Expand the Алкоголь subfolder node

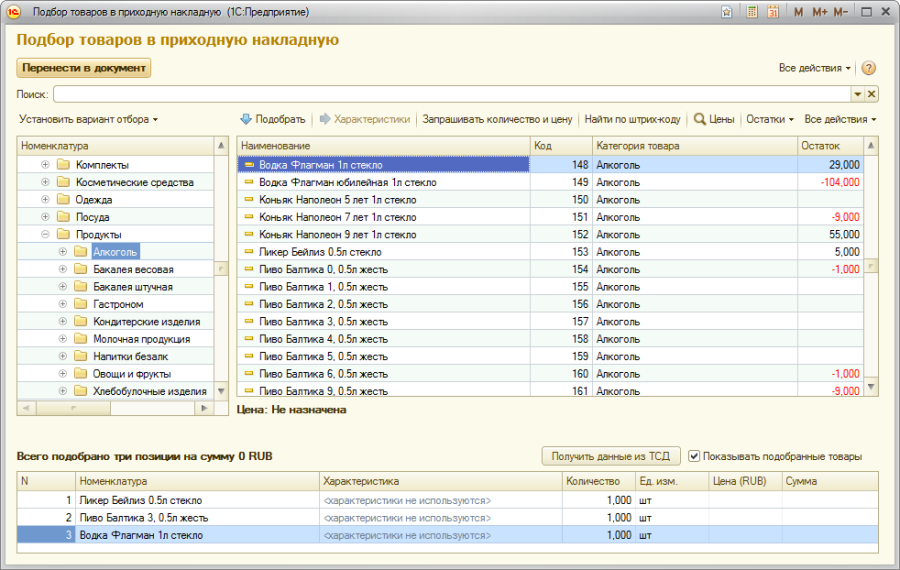(63, 252)
